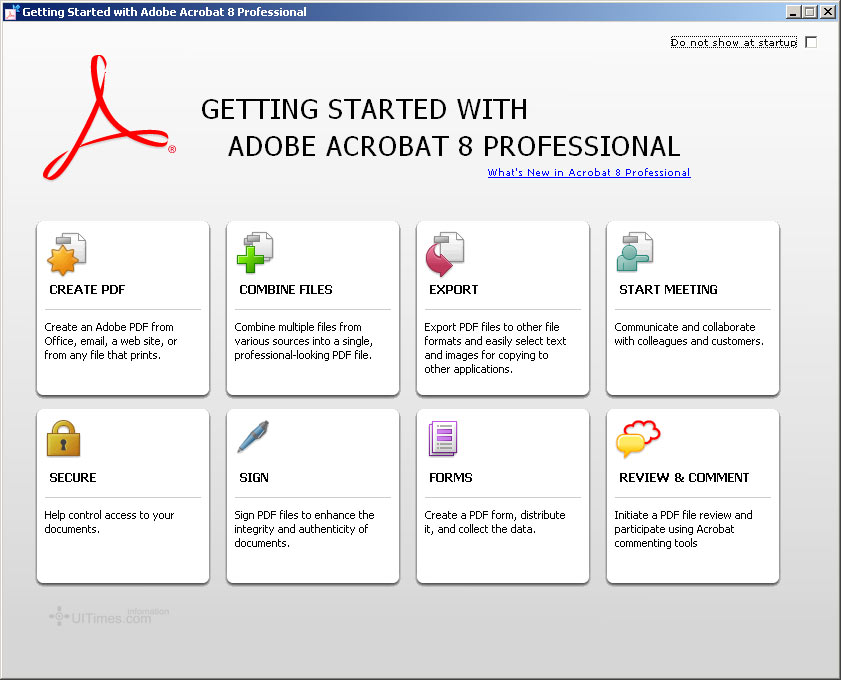Click the 'Combine multiple files from various sources' description
The image size is (841, 680).
pos(304,341)
